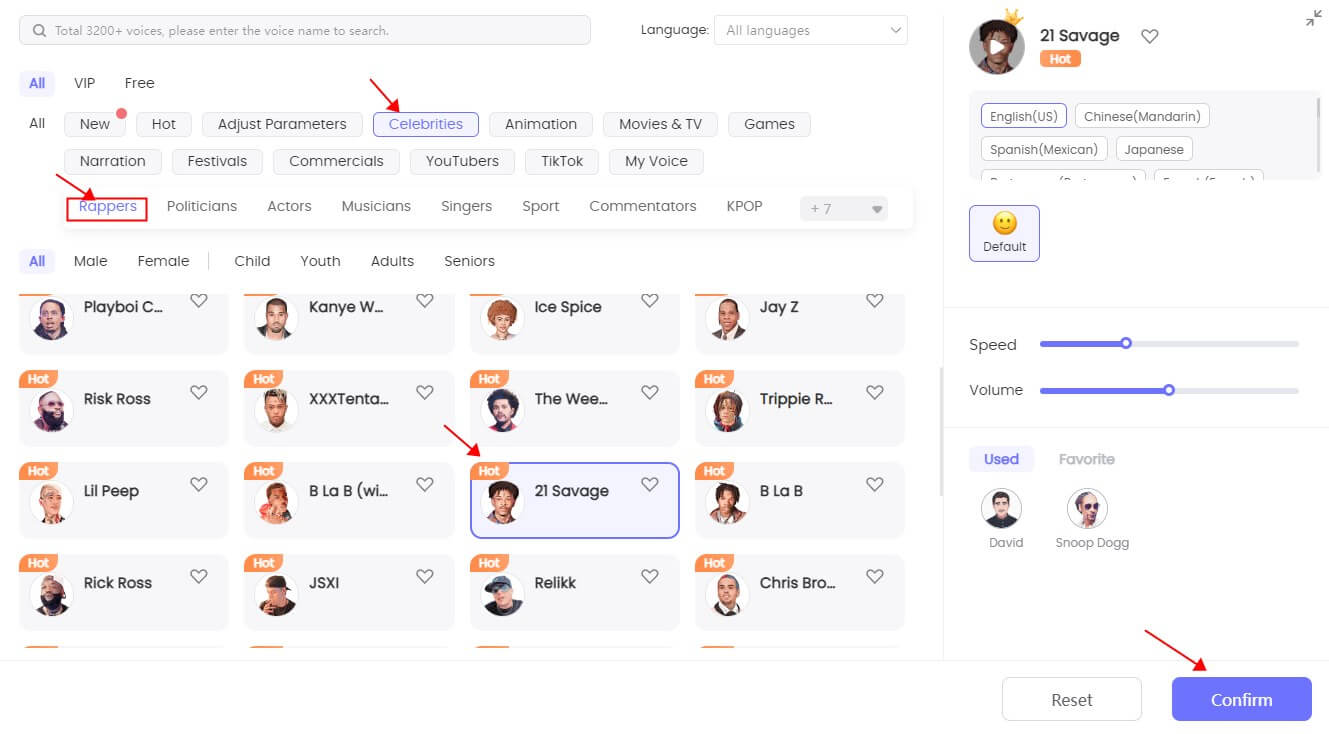This screenshot has width=1329, height=734.
Task: Filter voices by Seniors
Action: [469, 261]
